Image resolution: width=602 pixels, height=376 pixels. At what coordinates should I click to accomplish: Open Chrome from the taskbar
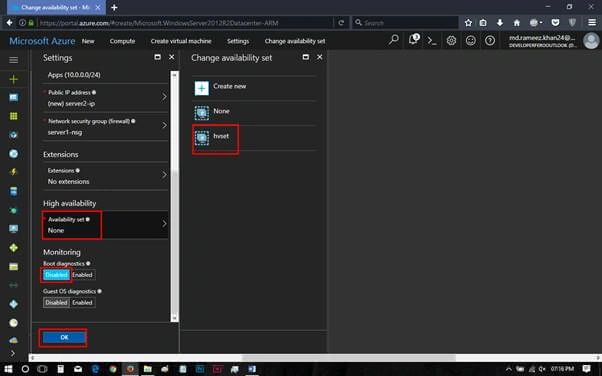112,369
